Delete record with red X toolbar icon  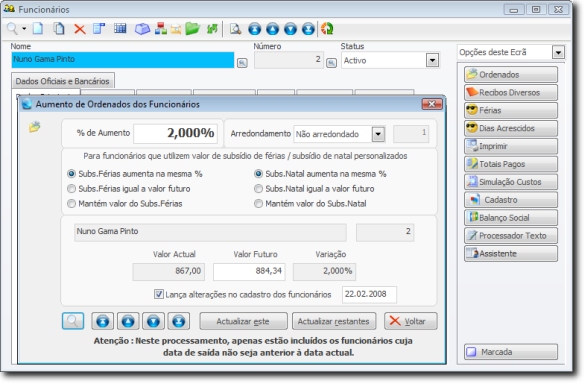click(79, 29)
